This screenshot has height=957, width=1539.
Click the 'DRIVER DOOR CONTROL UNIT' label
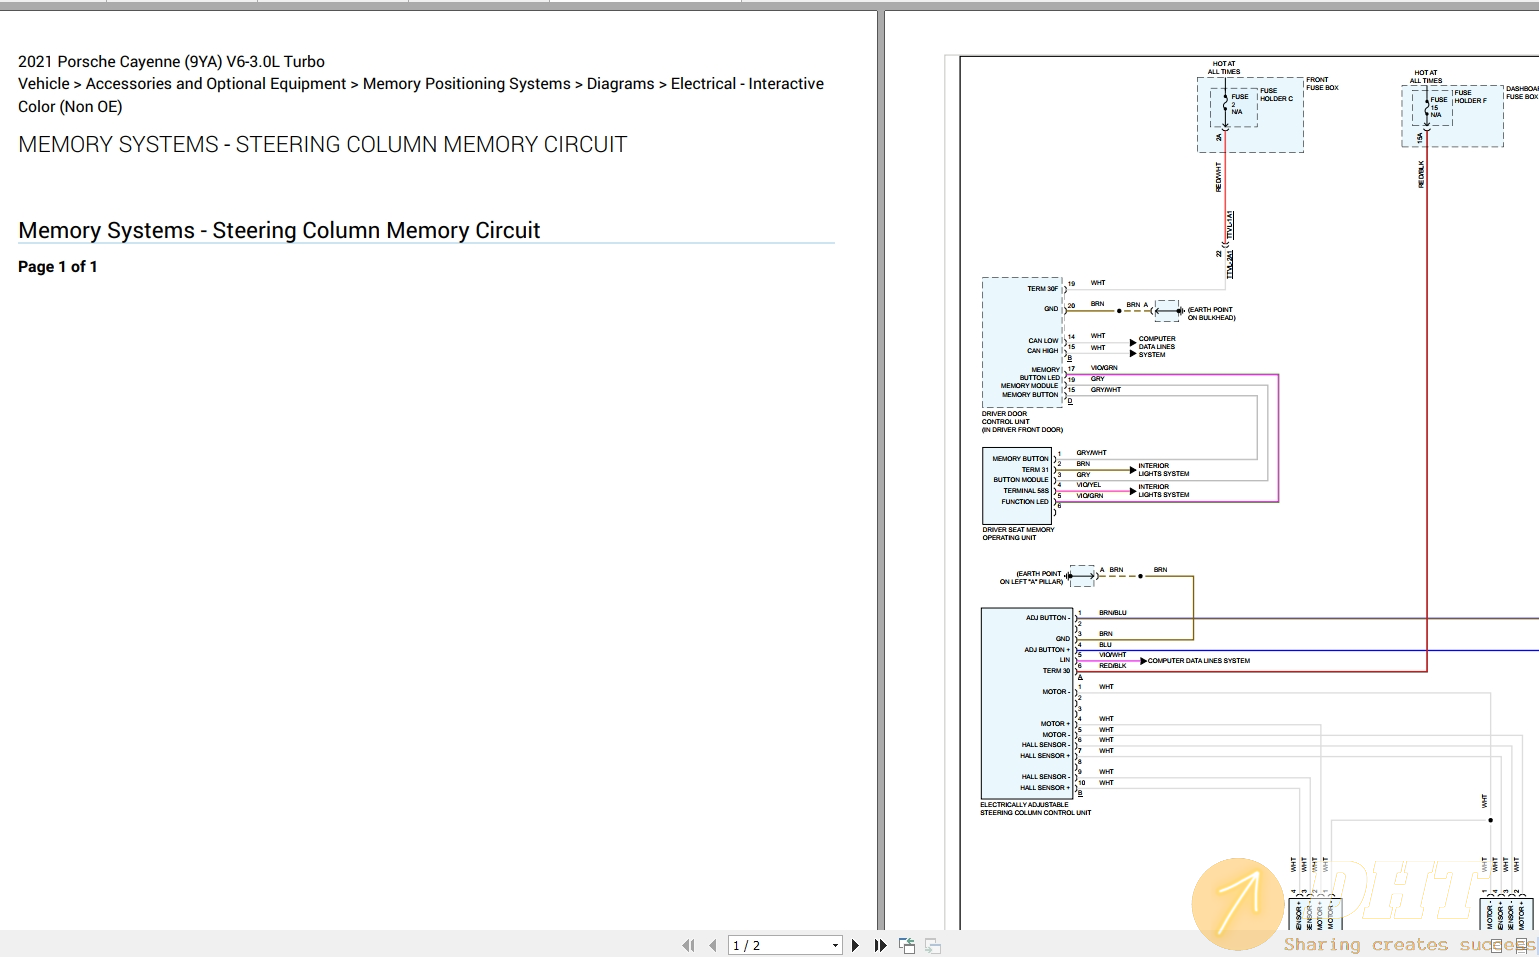[x=1022, y=421]
